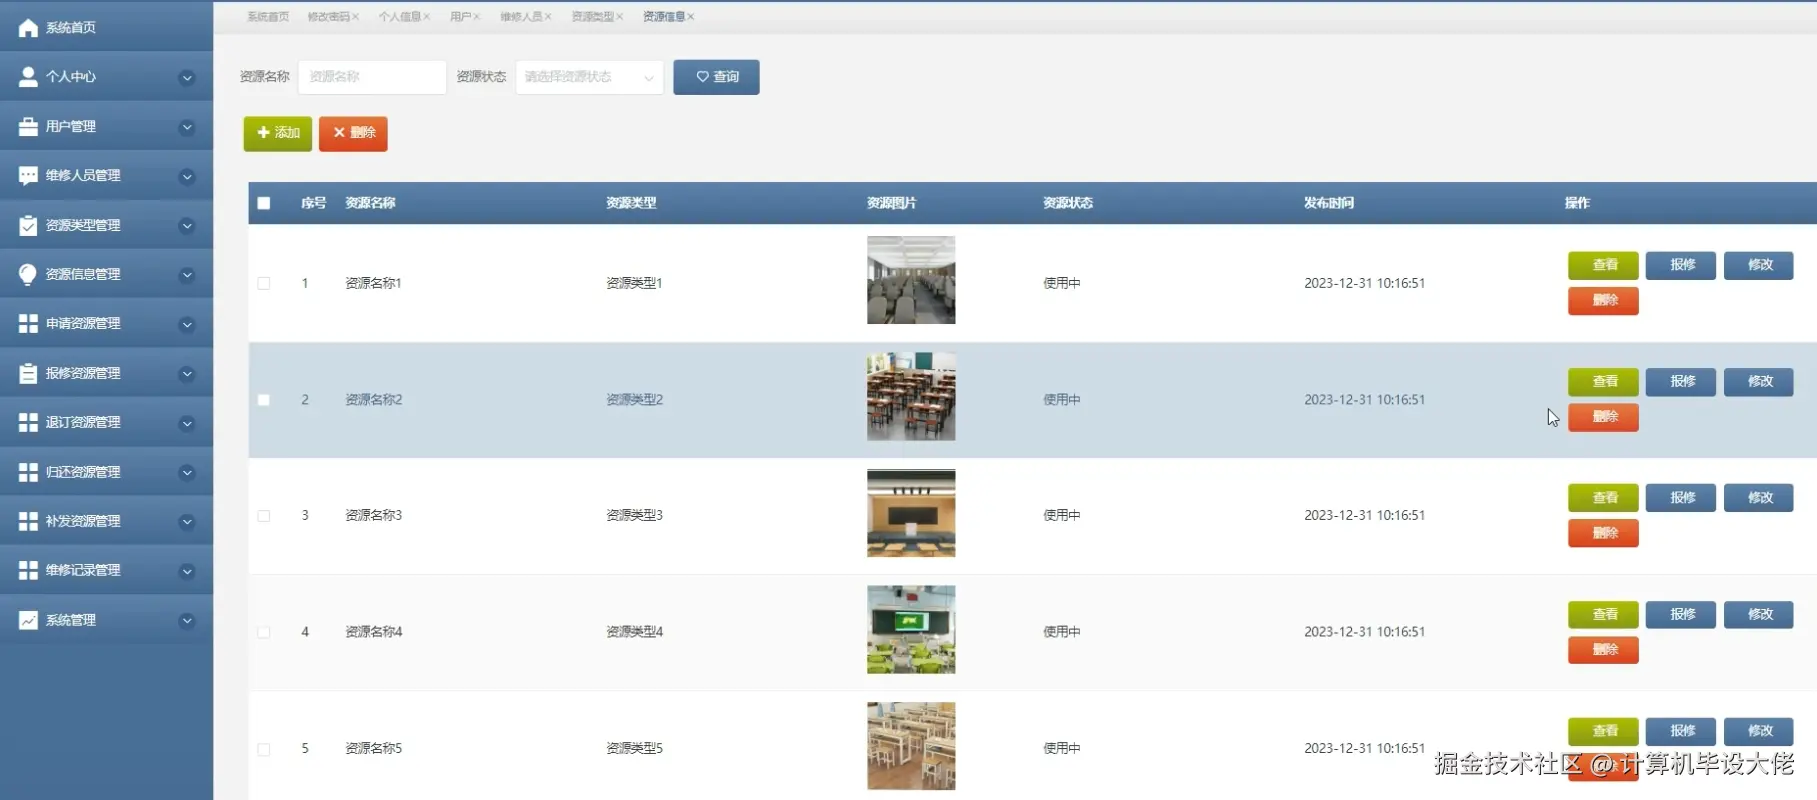Click the clipboard-check icon for 资源类型管理
The image size is (1817, 800).
[28, 226]
